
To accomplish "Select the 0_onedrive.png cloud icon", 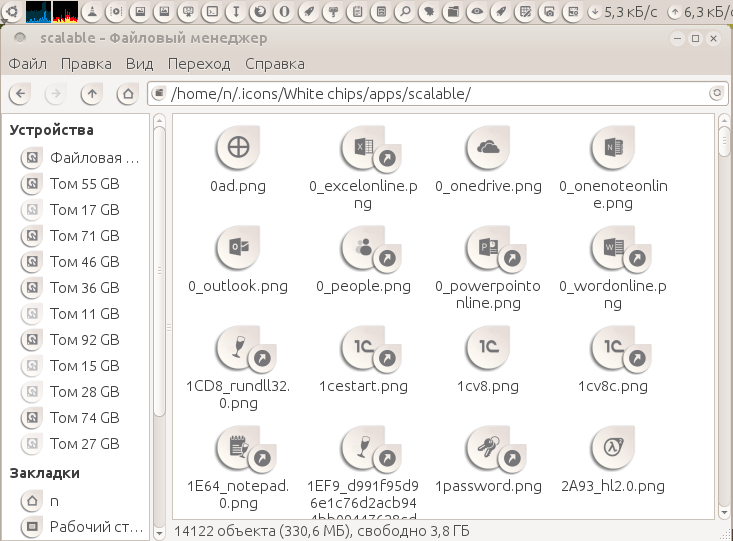I will [x=488, y=148].
